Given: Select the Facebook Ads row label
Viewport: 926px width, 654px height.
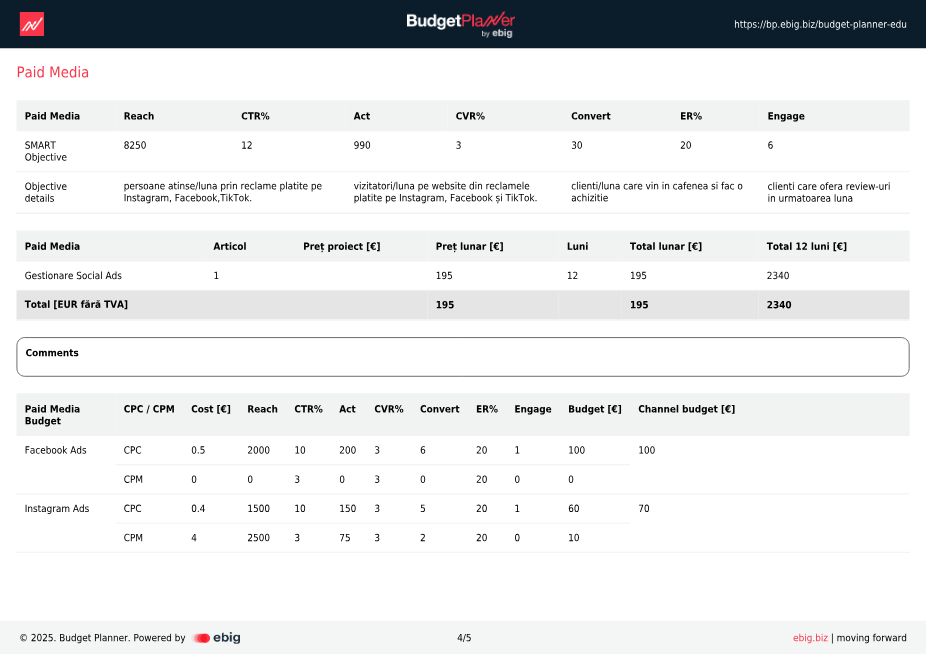Looking at the screenshot, I should pos(56,450).
